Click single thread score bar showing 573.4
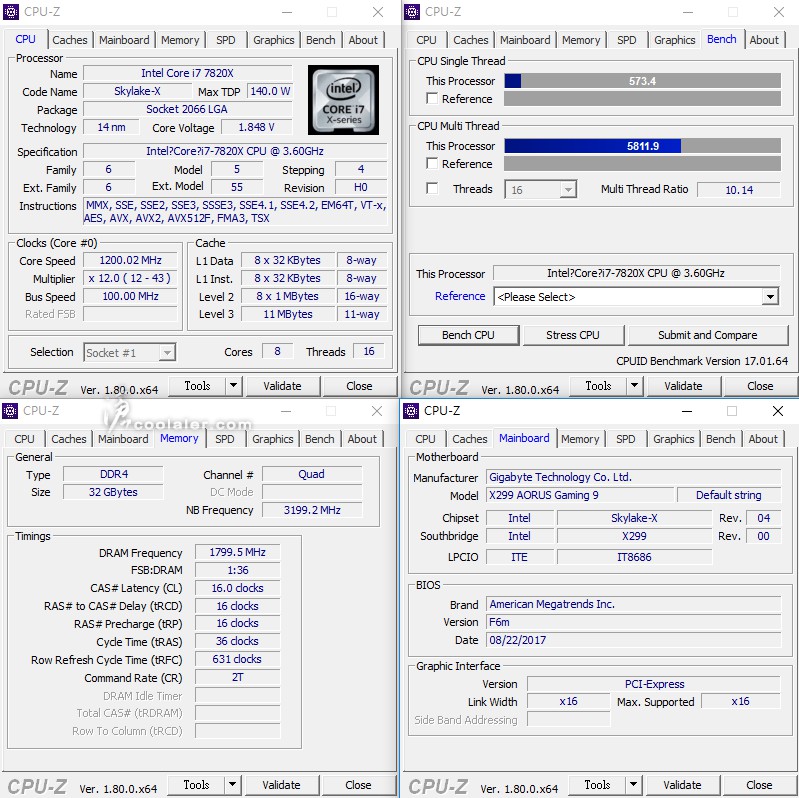This screenshot has width=799, height=798. 643,81
